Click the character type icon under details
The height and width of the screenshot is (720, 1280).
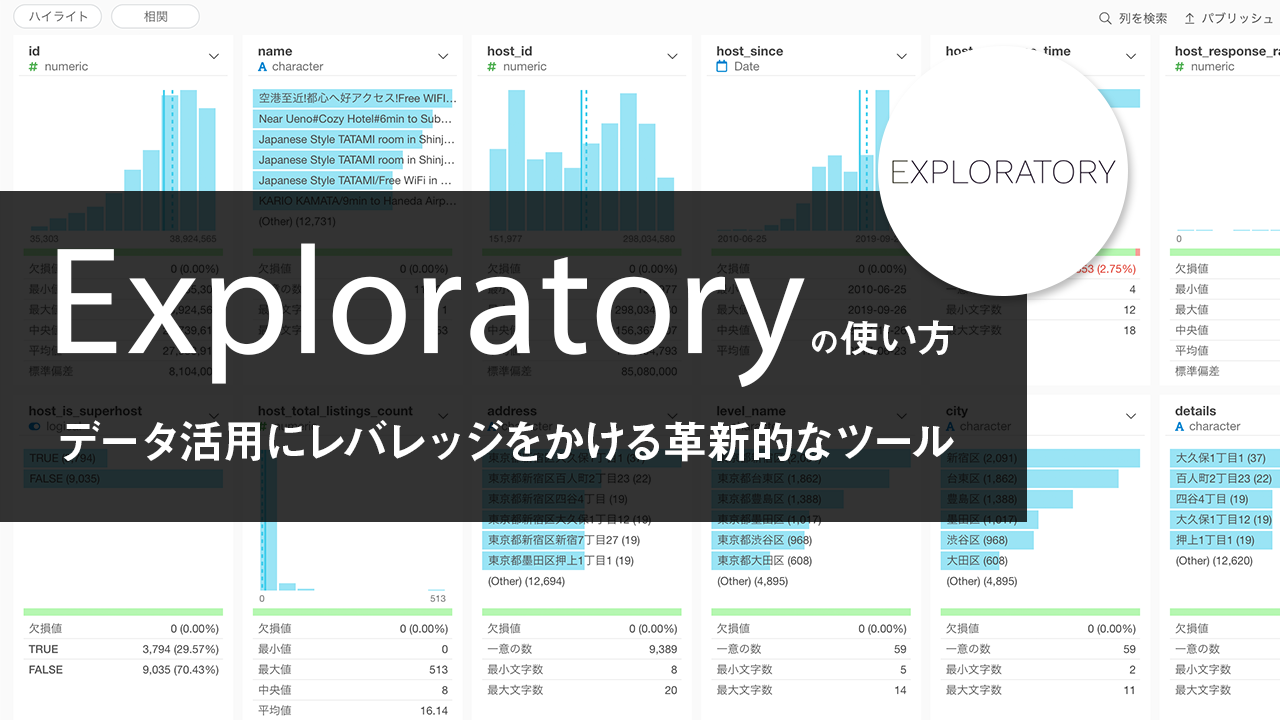pyautogui.click(x=1180, y=427)
